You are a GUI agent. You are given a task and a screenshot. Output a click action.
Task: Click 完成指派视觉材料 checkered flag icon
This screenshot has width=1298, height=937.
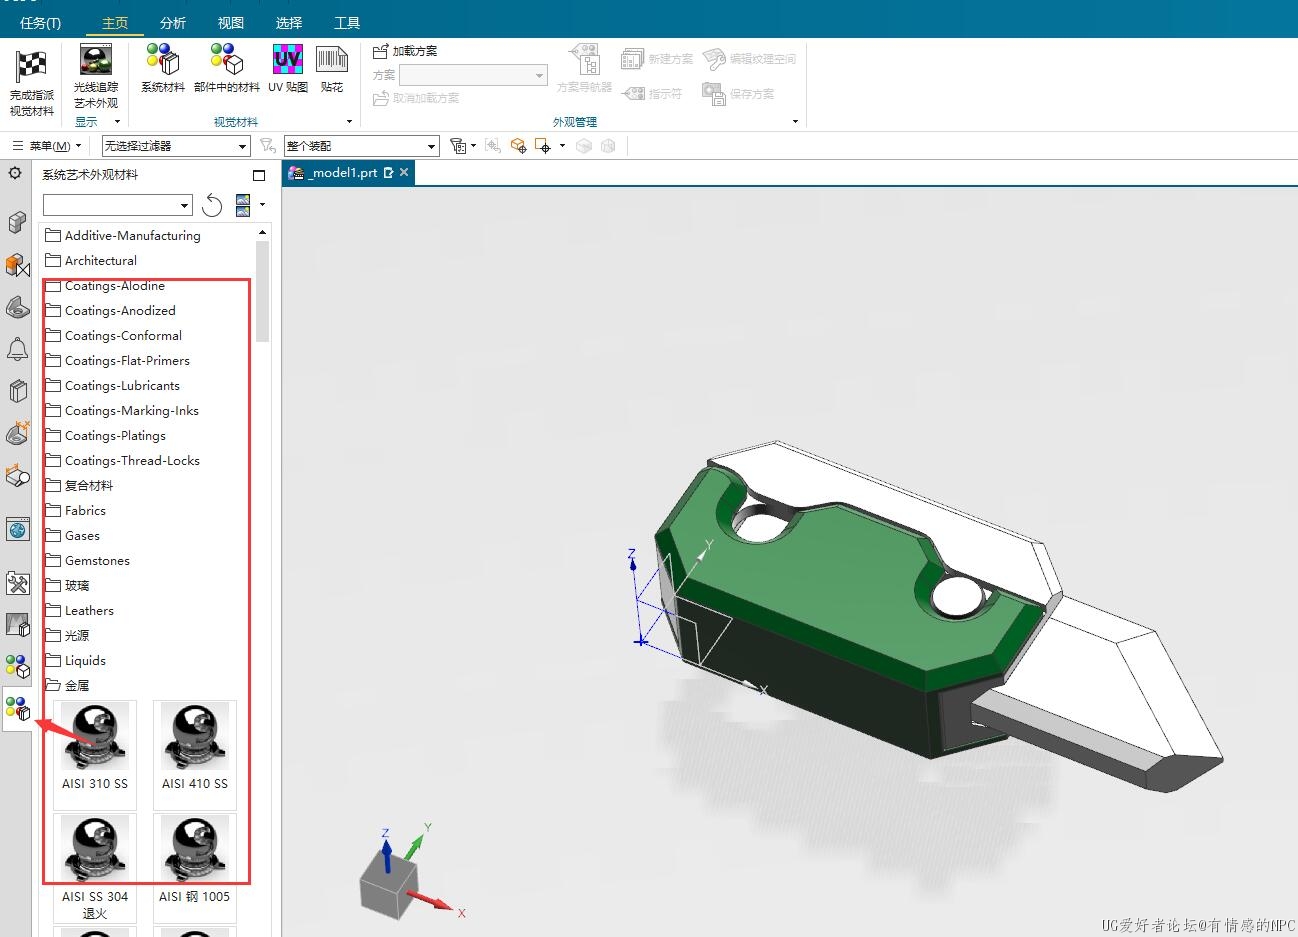point(31,68)
